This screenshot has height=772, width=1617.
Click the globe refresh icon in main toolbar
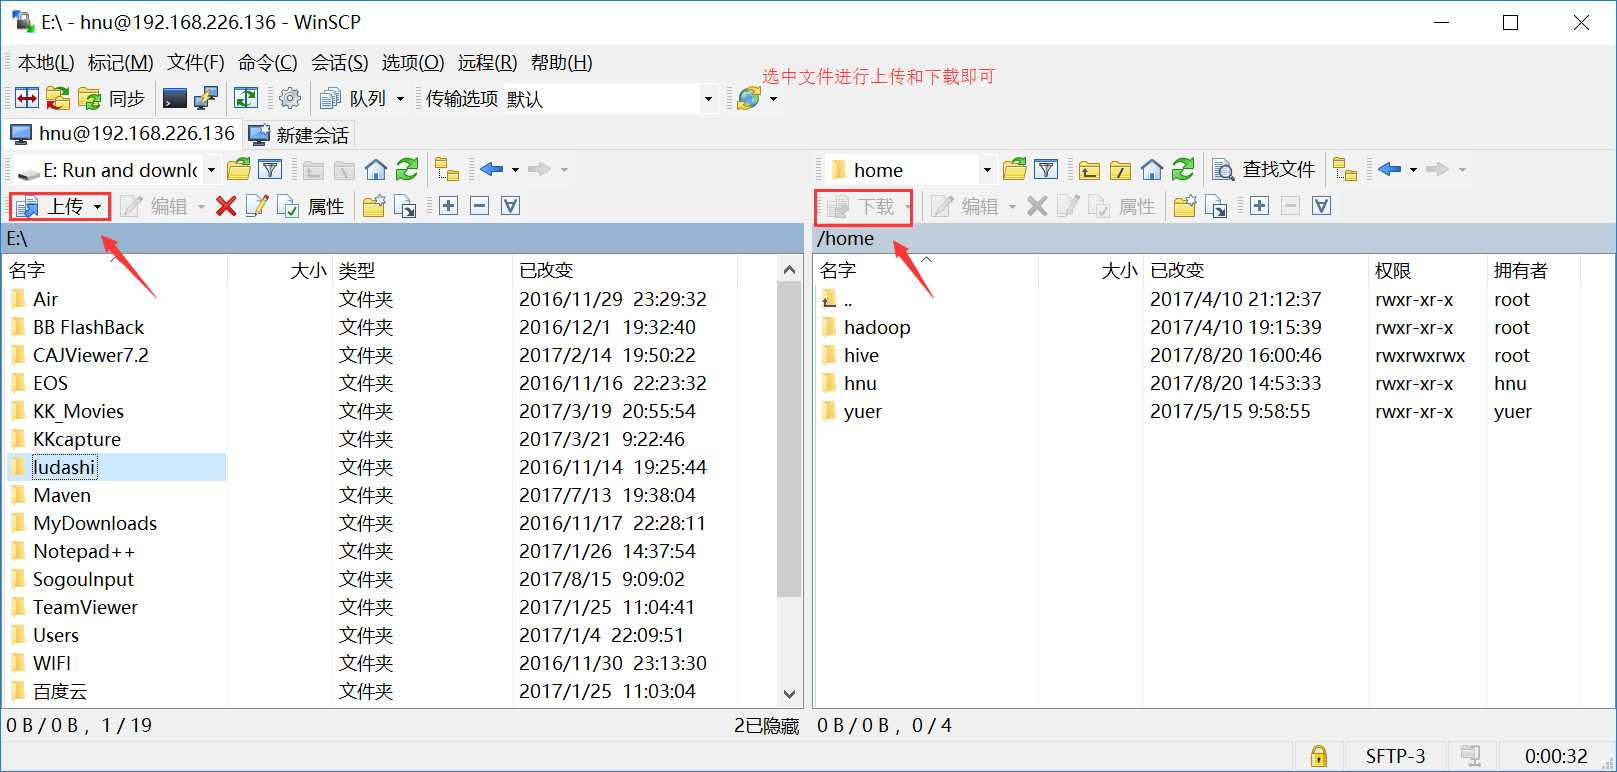point(749,98)
